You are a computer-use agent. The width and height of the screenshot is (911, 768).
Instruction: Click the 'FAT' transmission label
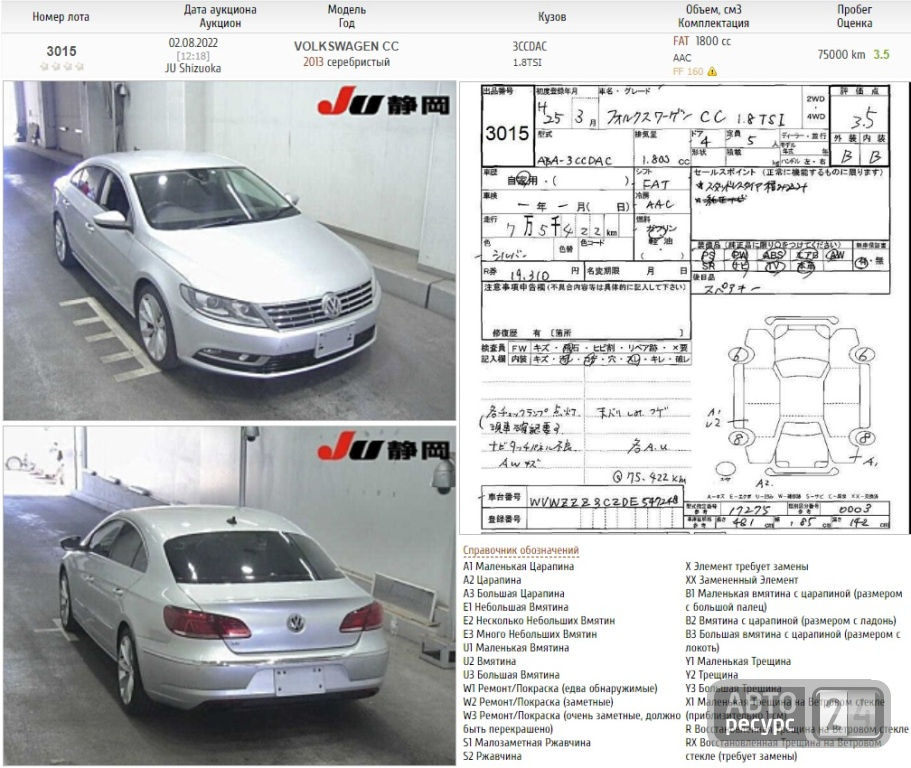click(681, 41)
